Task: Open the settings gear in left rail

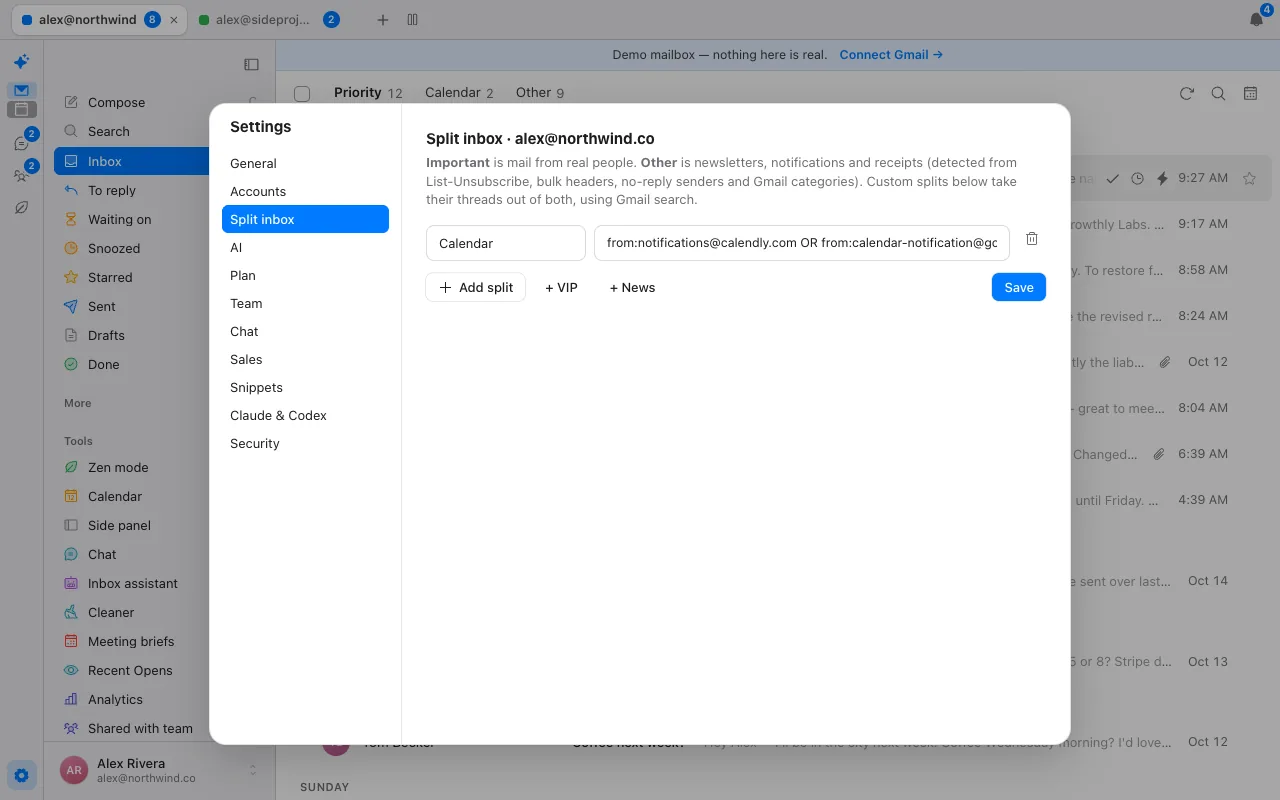Action: click(21, 775)
